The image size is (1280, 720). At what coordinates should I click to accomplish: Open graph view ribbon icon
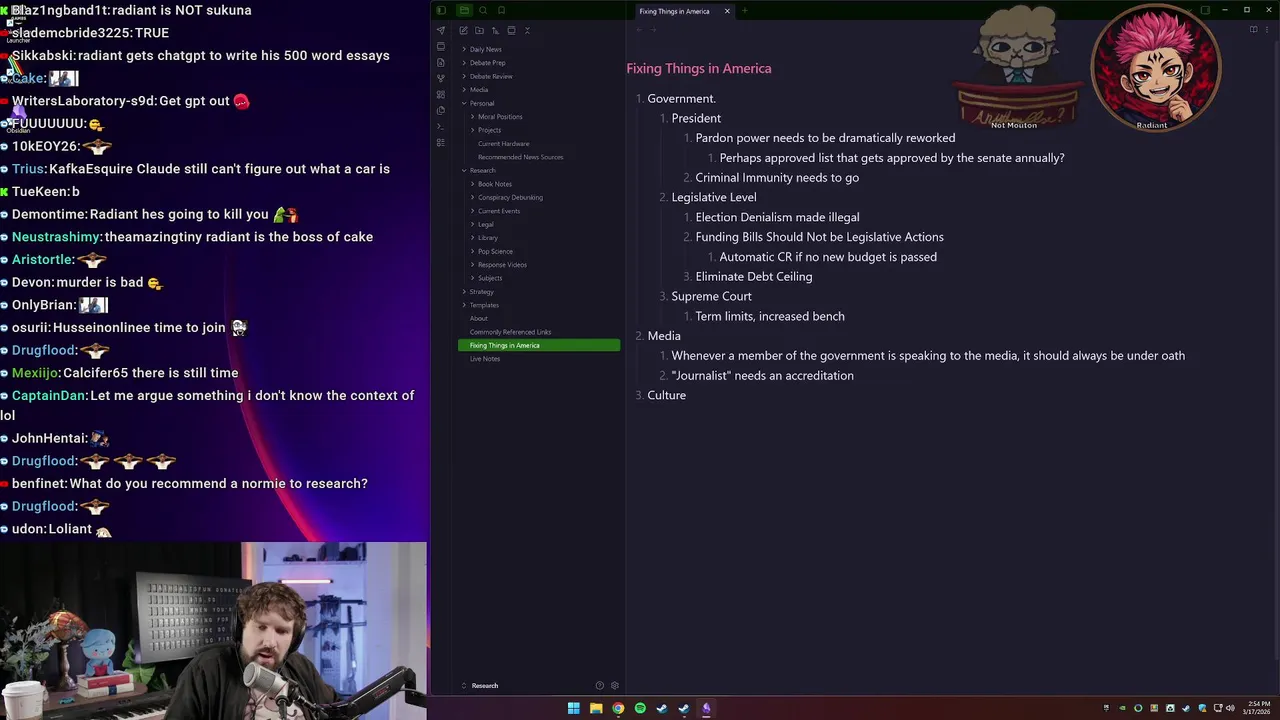pyautogui.click(x=441, y=78)
